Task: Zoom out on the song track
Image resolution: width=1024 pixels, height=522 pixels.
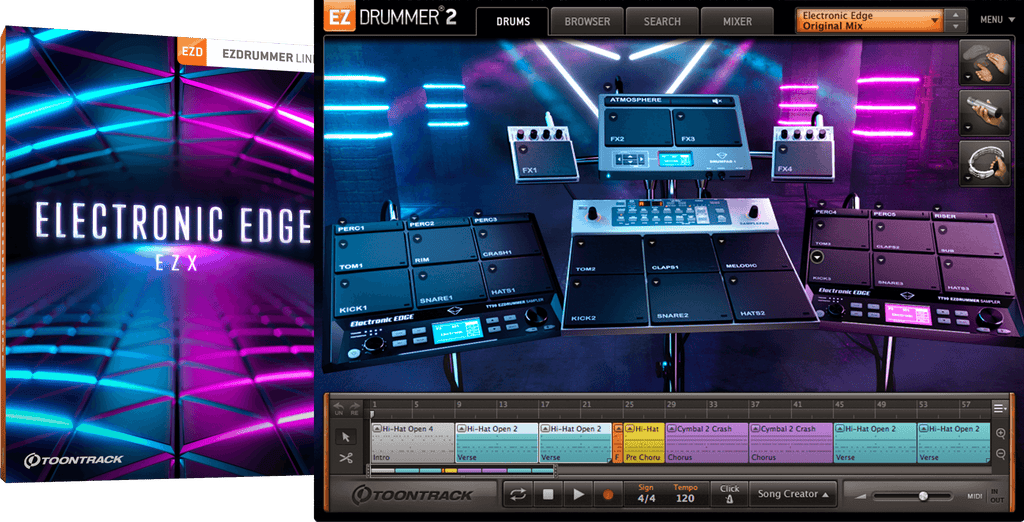Action: (x=1000, y=454)
